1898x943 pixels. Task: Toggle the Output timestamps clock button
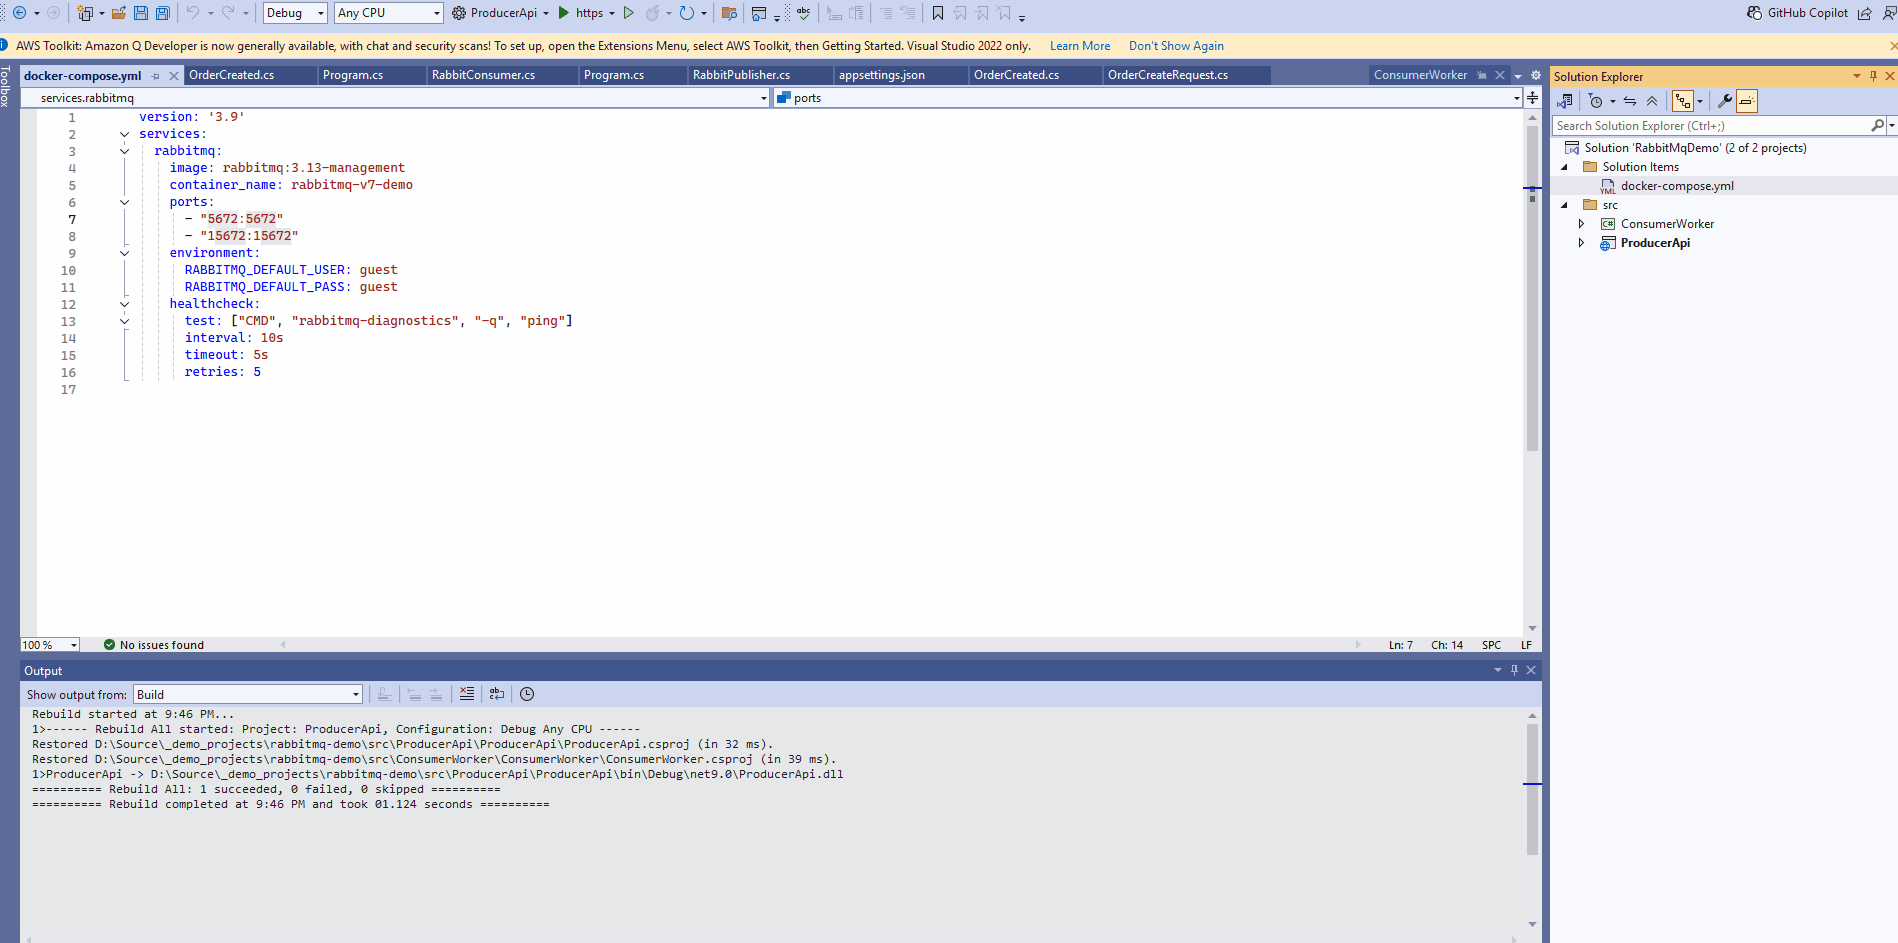pyautogui.click(x=527, y=694)
